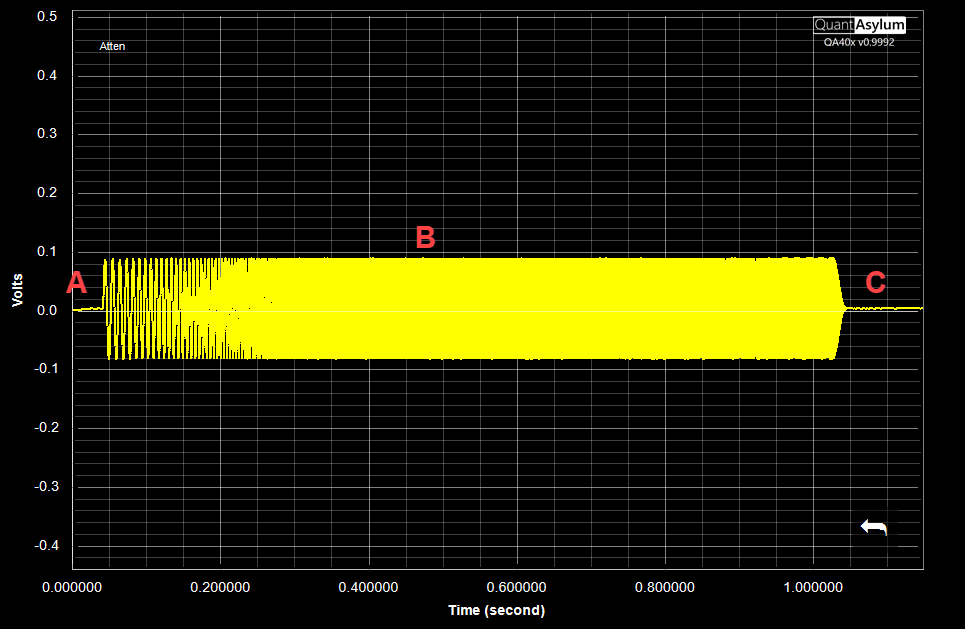
Task: Click the 0.600000 time axis value
Action: [x=516, y=587]
